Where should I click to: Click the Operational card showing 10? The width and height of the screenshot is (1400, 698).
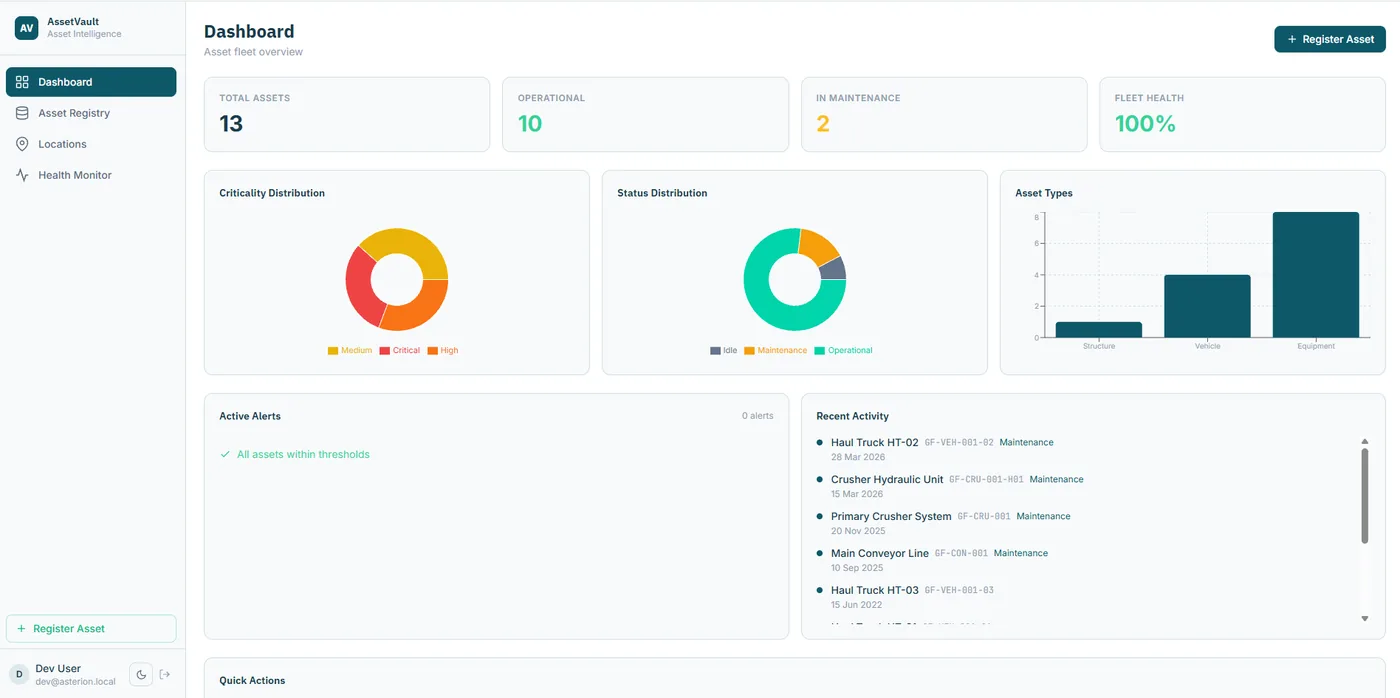tap(645, 115)
